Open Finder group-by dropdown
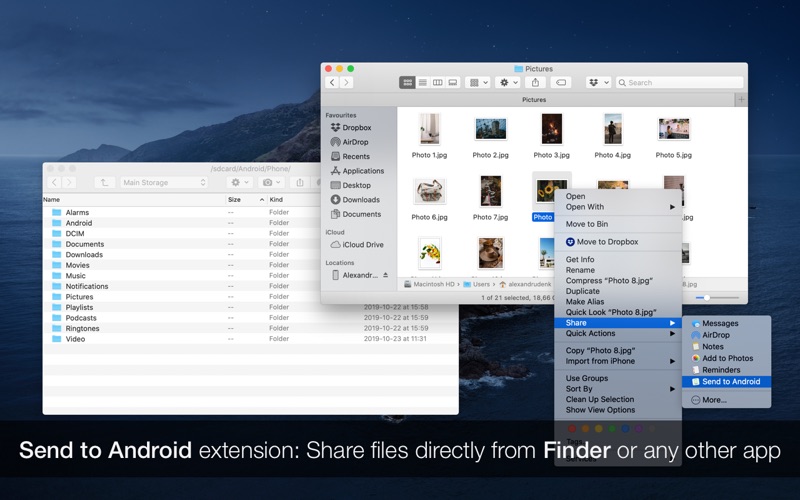The height and width of the screenshot is (500, 800). [478, 82]
